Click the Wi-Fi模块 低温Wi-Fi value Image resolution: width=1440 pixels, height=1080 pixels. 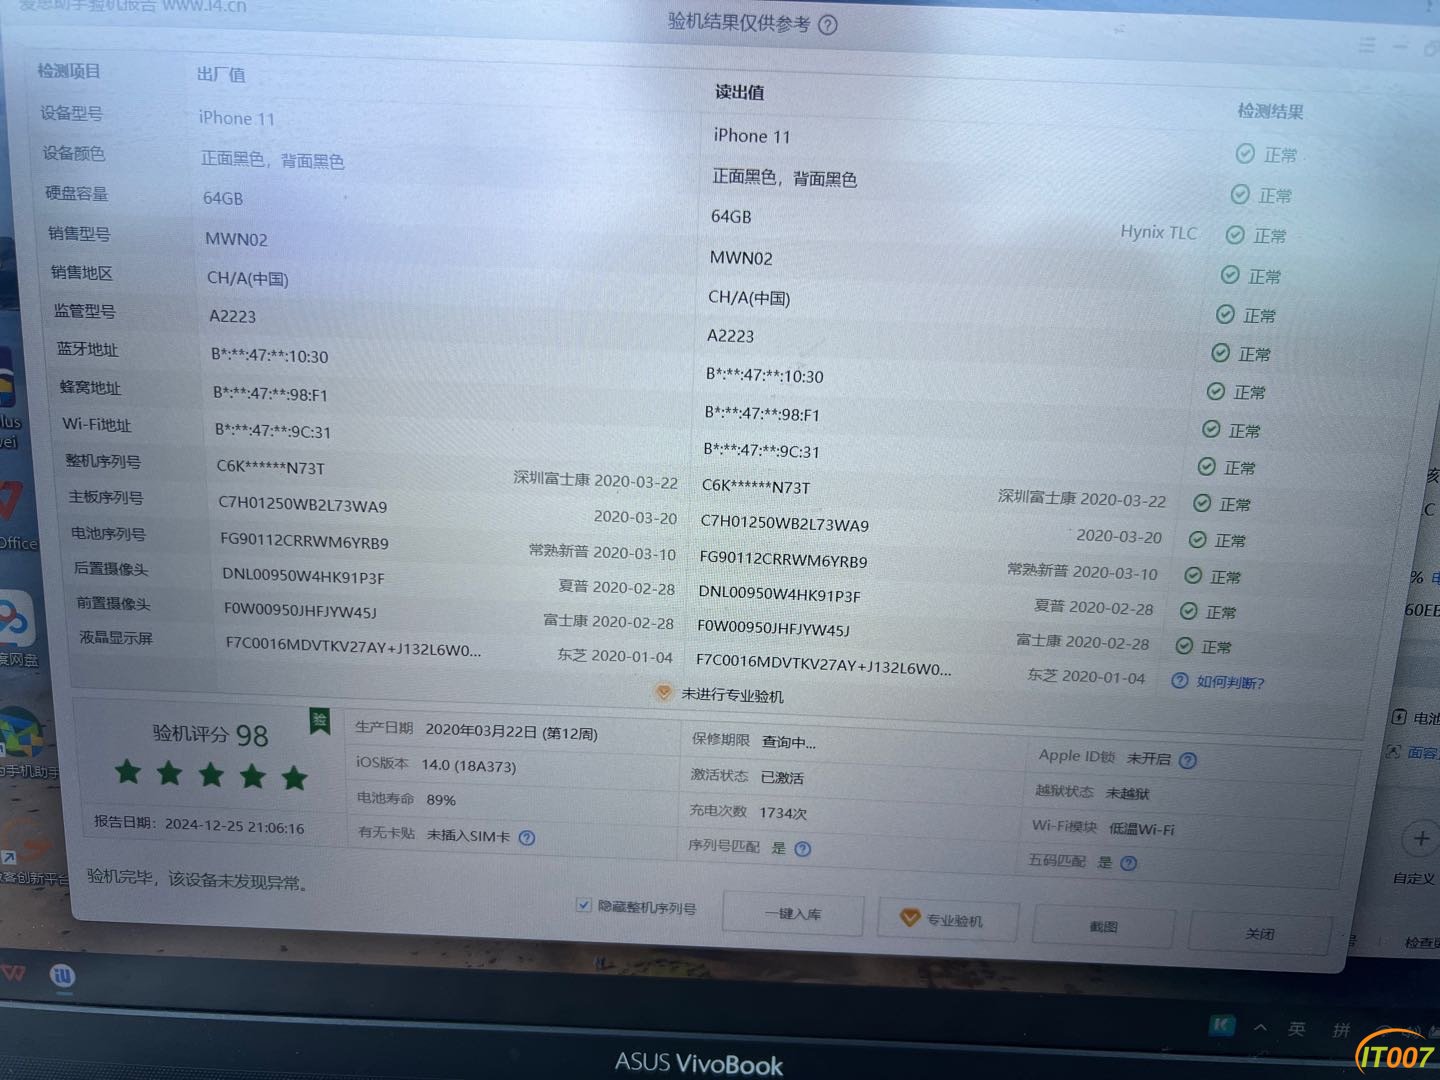pos(1141,829)
